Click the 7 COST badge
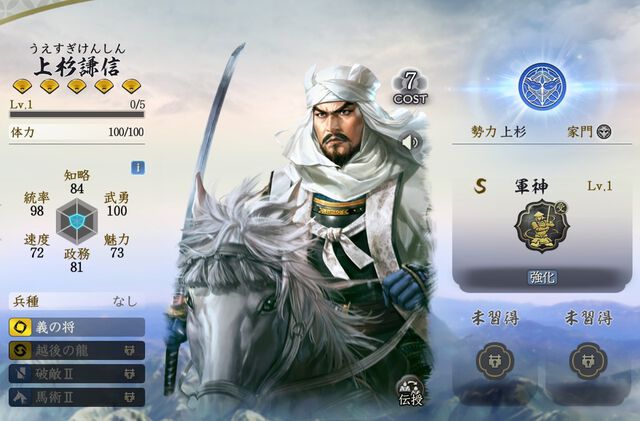This screenshot has height=421, width=640. coord(410,88)
